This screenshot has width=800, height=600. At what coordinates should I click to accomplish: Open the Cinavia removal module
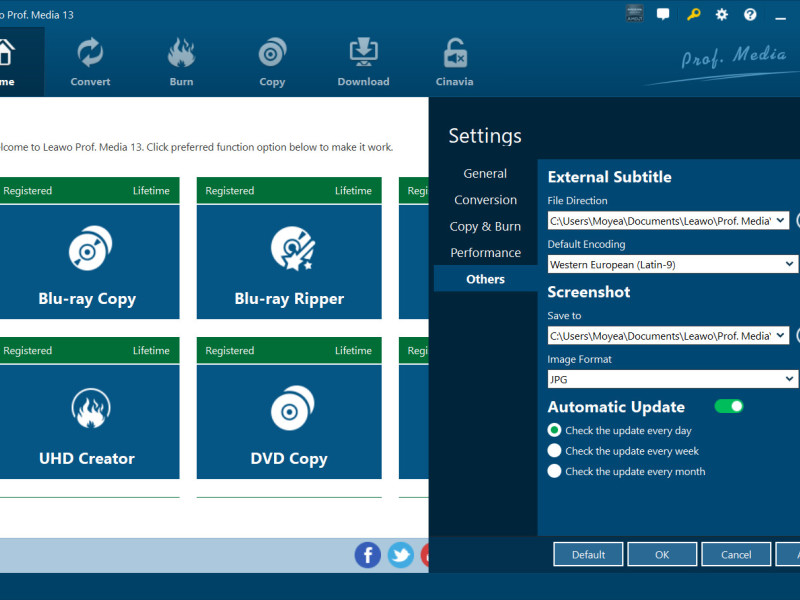[x=455, y=62]
